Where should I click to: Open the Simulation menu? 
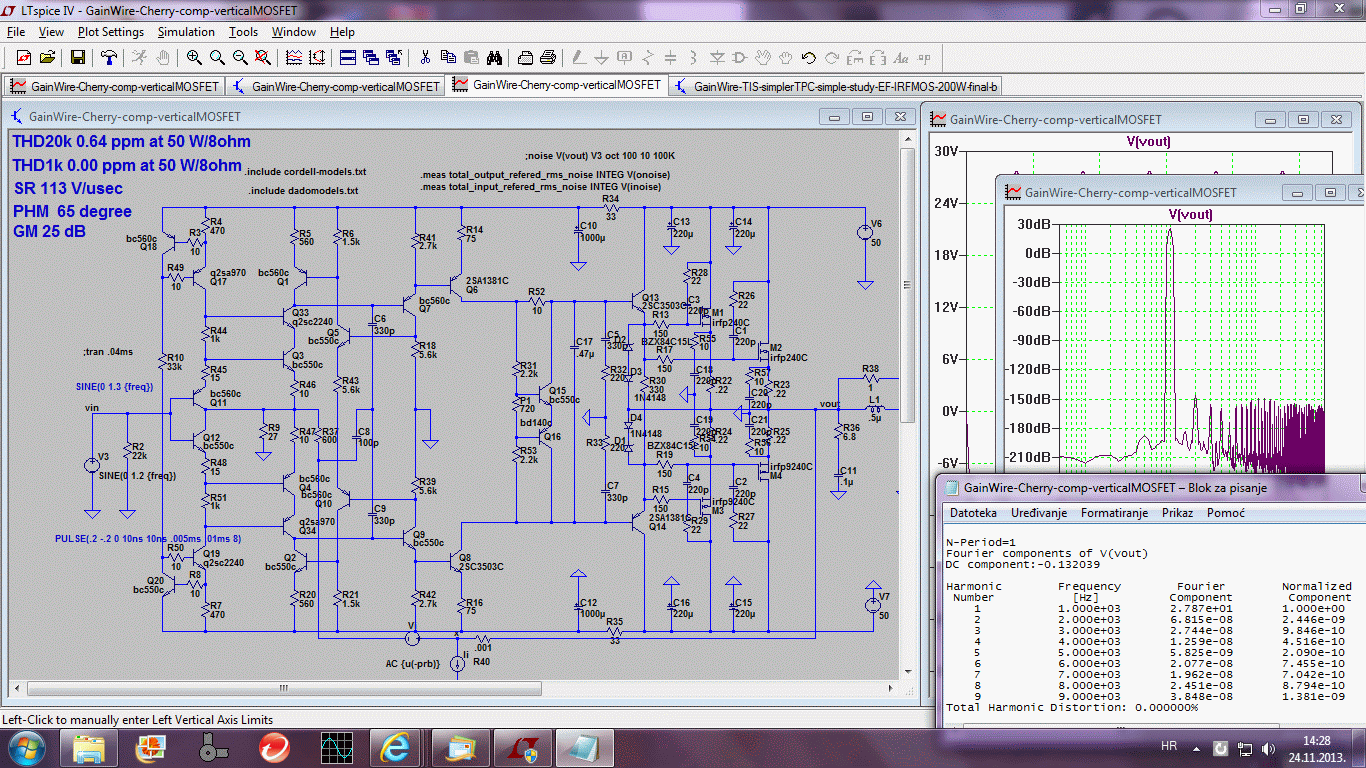186,32
